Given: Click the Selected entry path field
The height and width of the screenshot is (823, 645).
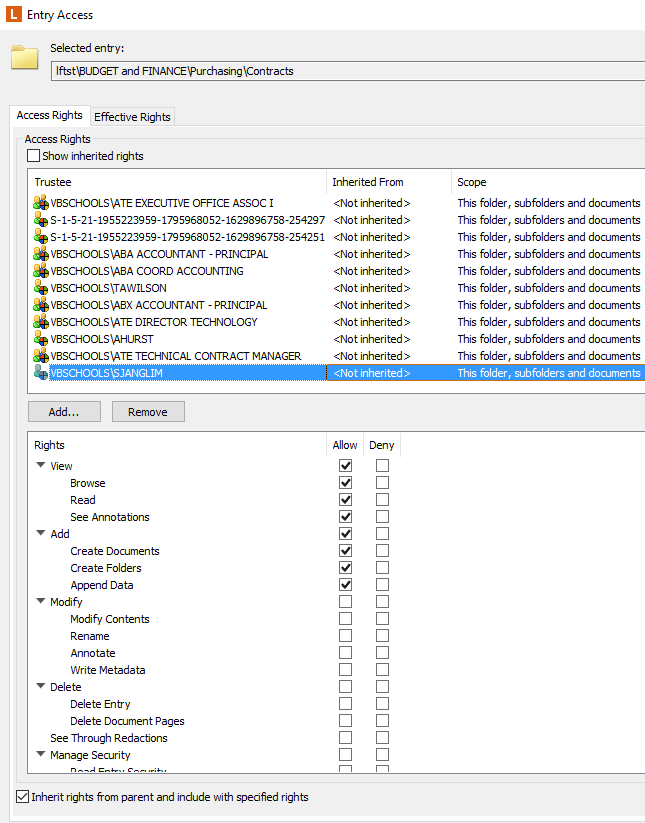Looking at the screenshot, I should (348, 71).
